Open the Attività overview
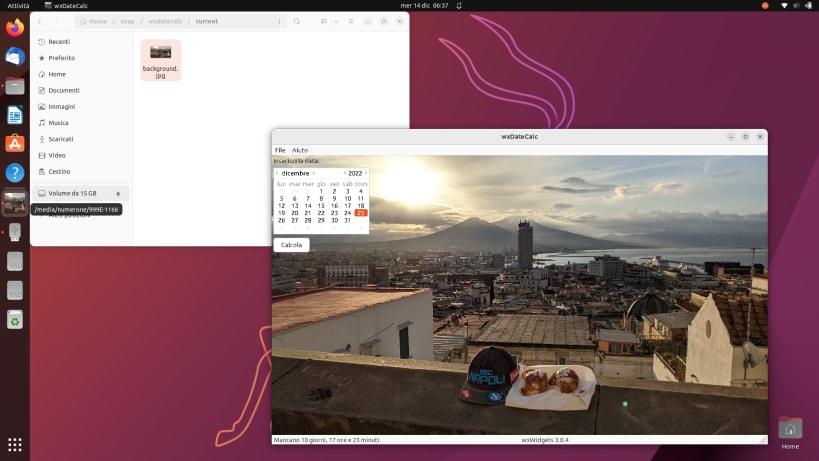Image resolution: width=819 pixels, height=461 pixels. point(18,6)
